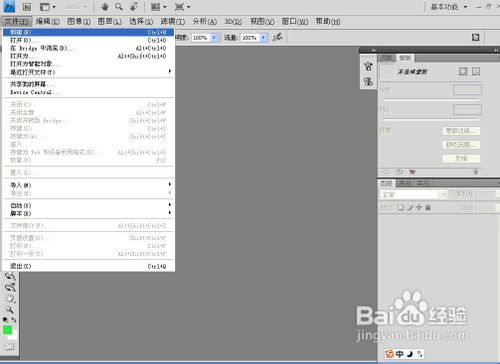Open the flow 100% slider arrow
The image size is (500, 364).
click(x=263, y=38)
